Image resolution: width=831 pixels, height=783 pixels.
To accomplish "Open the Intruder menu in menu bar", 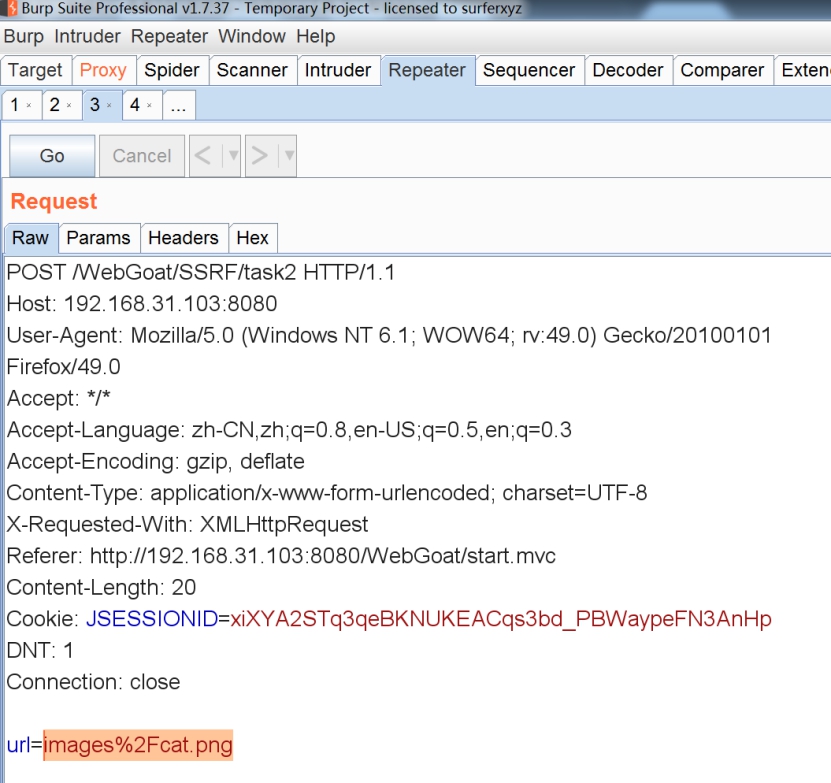I will 87,36.
